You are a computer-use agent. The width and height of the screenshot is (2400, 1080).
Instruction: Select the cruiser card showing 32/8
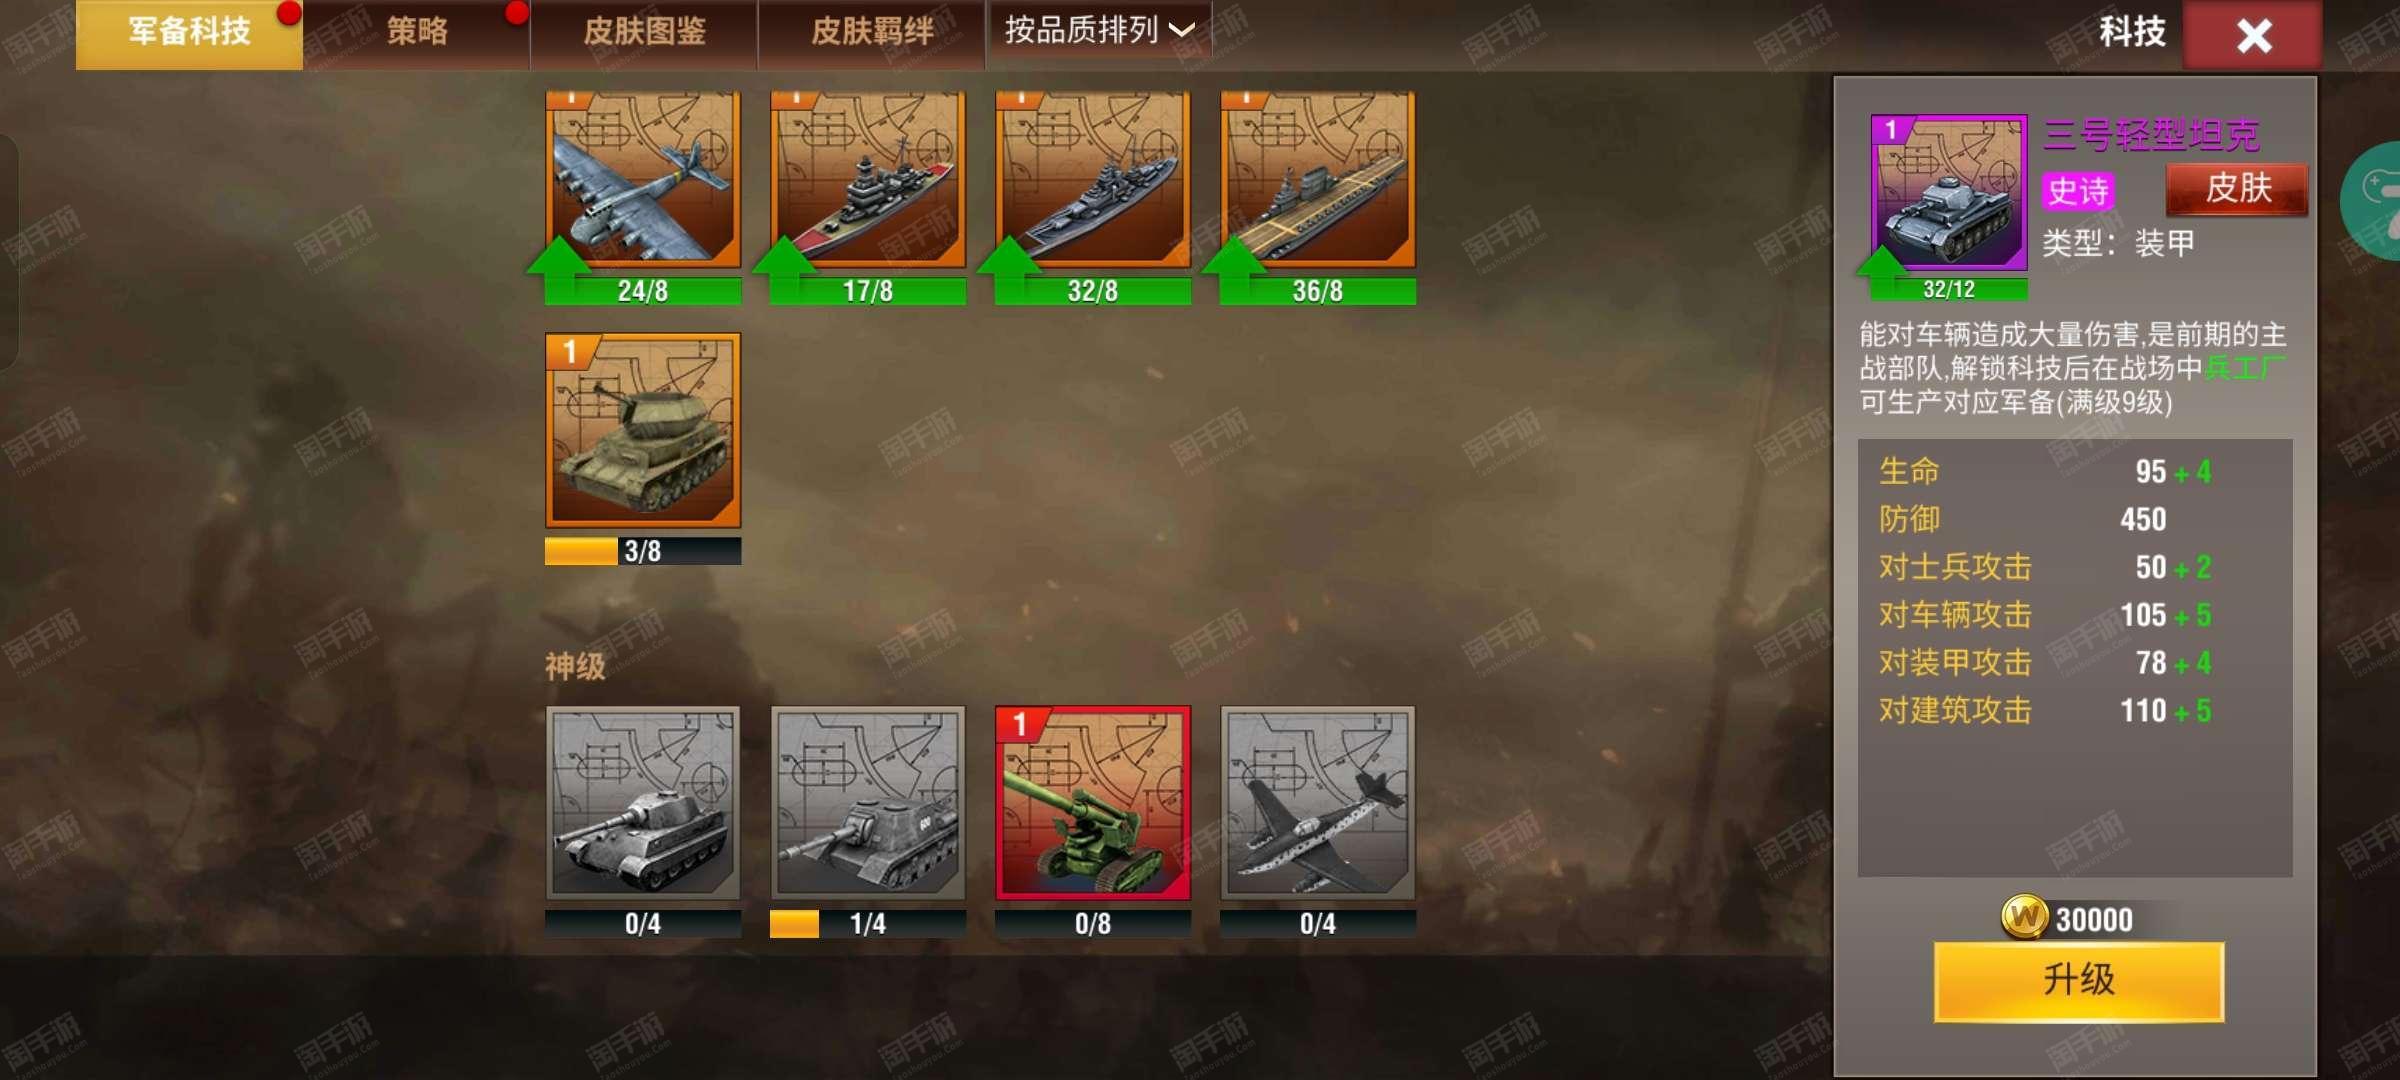coord(1093,181)
